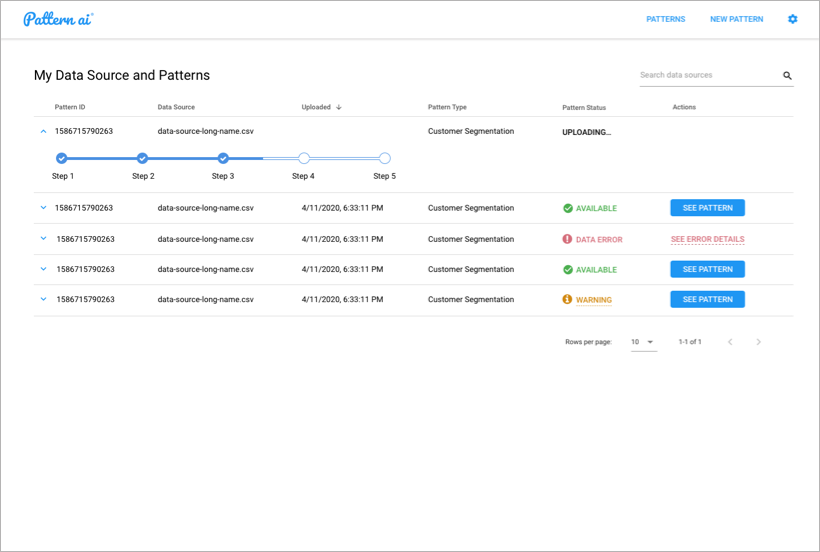The image size is (820, 552).
Task: Click the Step 3 progress marker
Action: [223, 158]
